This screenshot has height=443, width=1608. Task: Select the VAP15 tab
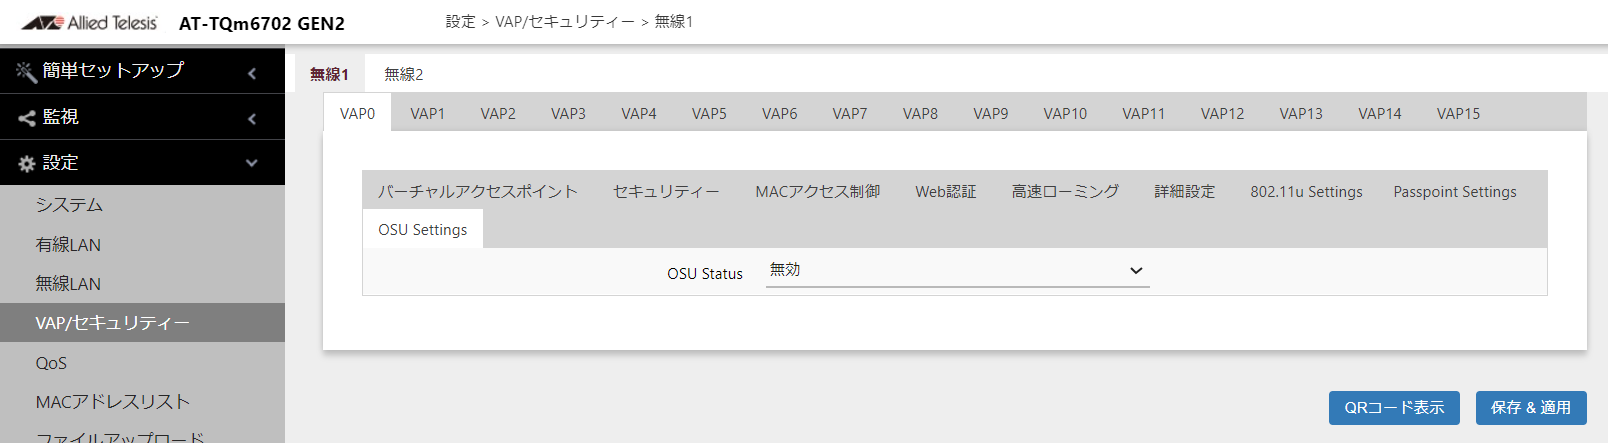(1458, 113)
